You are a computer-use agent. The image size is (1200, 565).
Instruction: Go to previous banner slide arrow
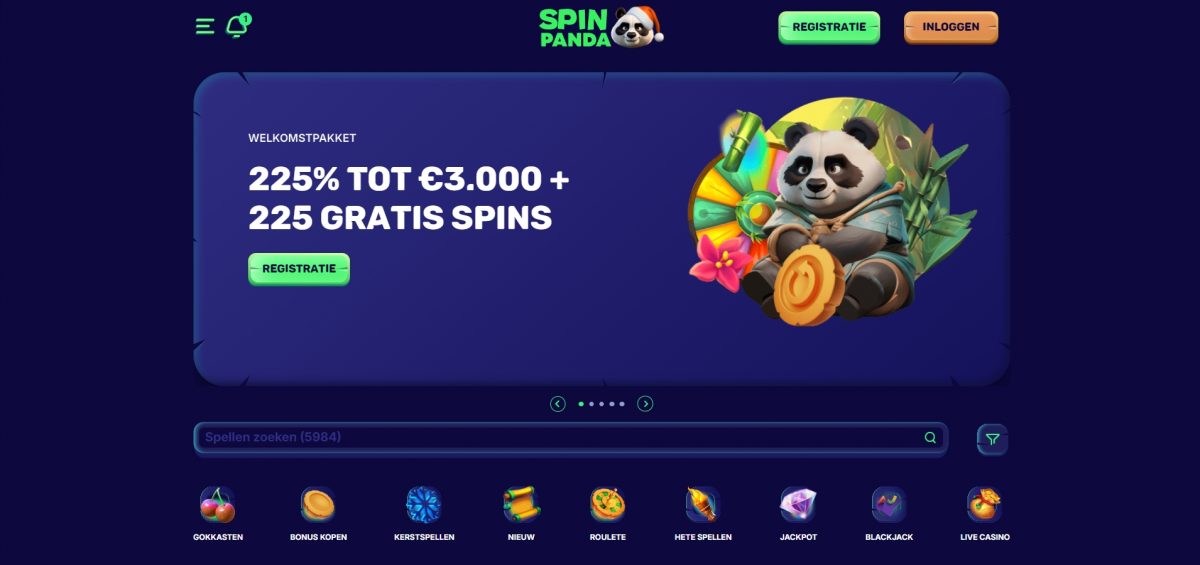558,404
